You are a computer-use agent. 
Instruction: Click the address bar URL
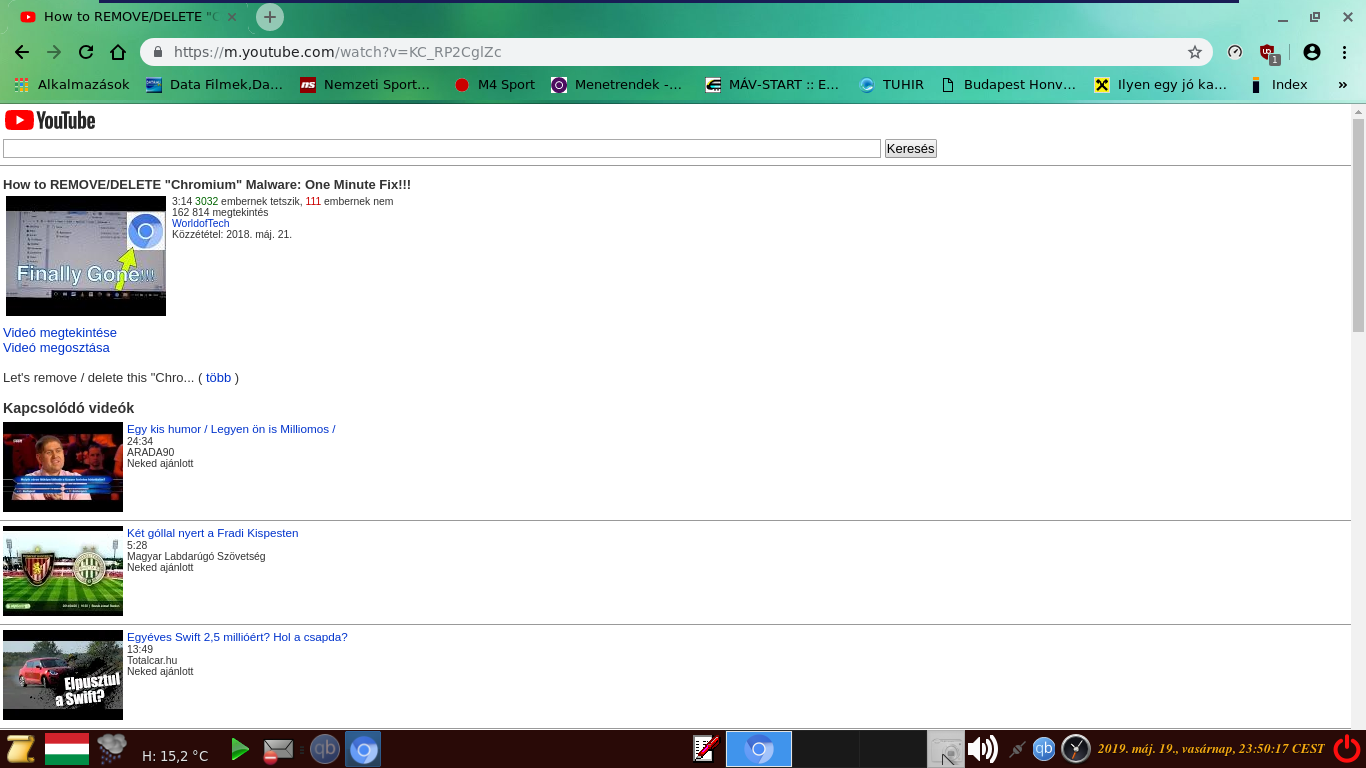(338, 52)
